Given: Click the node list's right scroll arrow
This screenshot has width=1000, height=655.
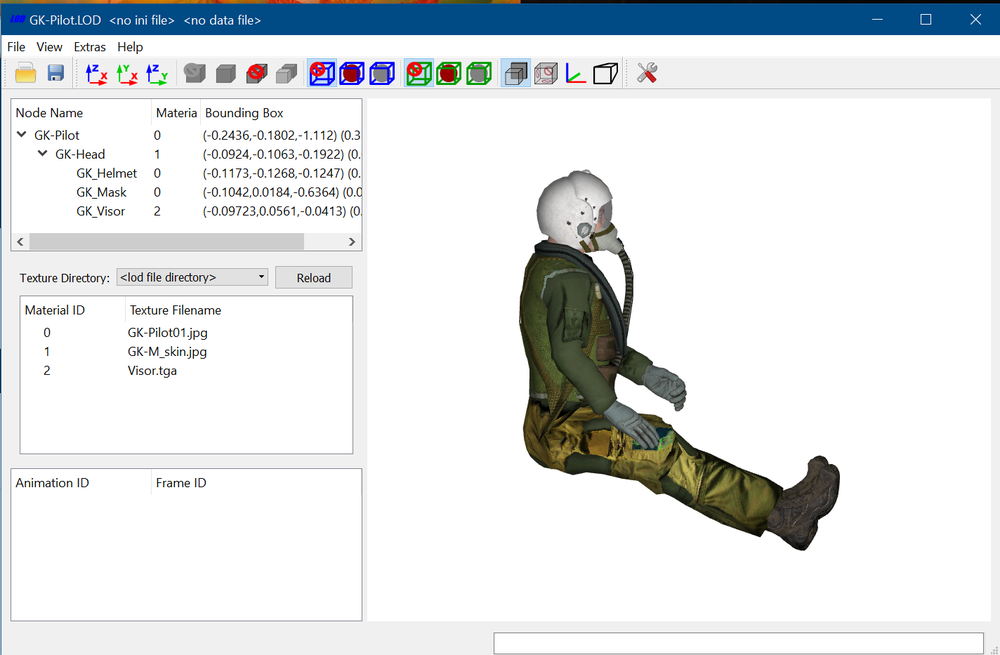Looking at the screenshot, I should click(352, 242).
